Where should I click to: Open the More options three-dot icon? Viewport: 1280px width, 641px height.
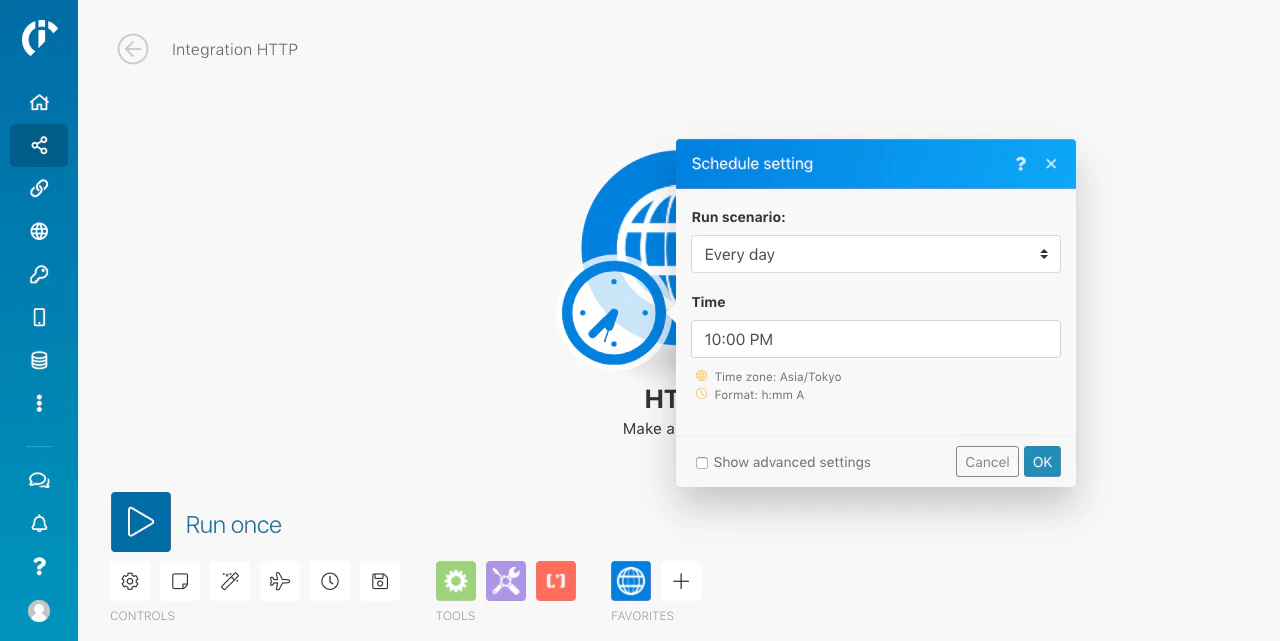[39, 403]
